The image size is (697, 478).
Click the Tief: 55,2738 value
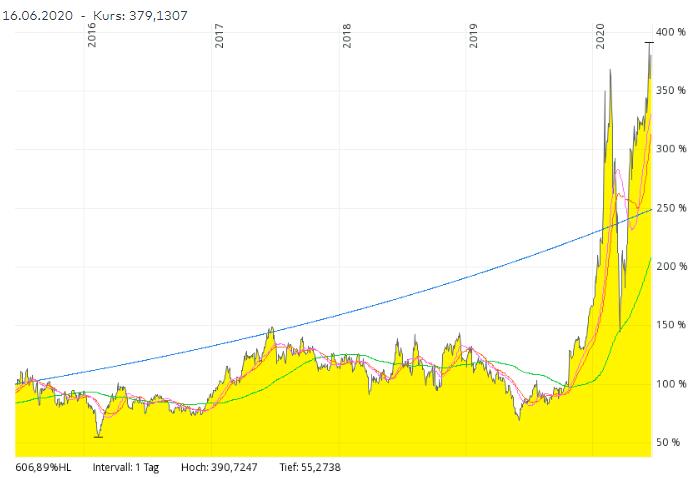(310, 467)
